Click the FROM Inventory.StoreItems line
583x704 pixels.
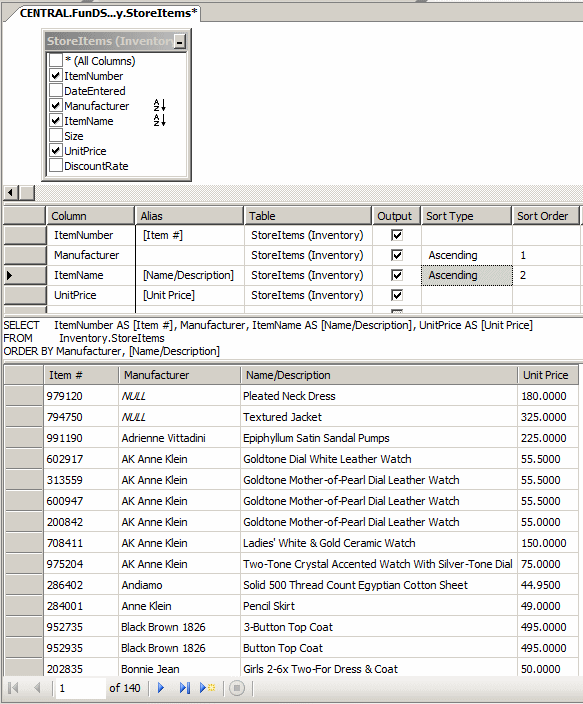click(x=84, y=338)
